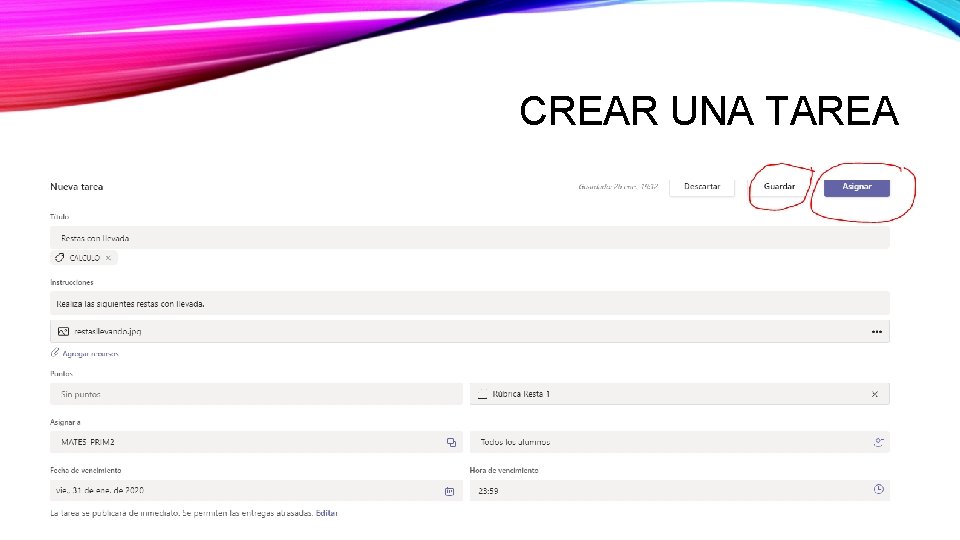Screen dimensions: 960x540
Task: Remove Rúbrica Resta 1
Action: [x=875, y=394]
